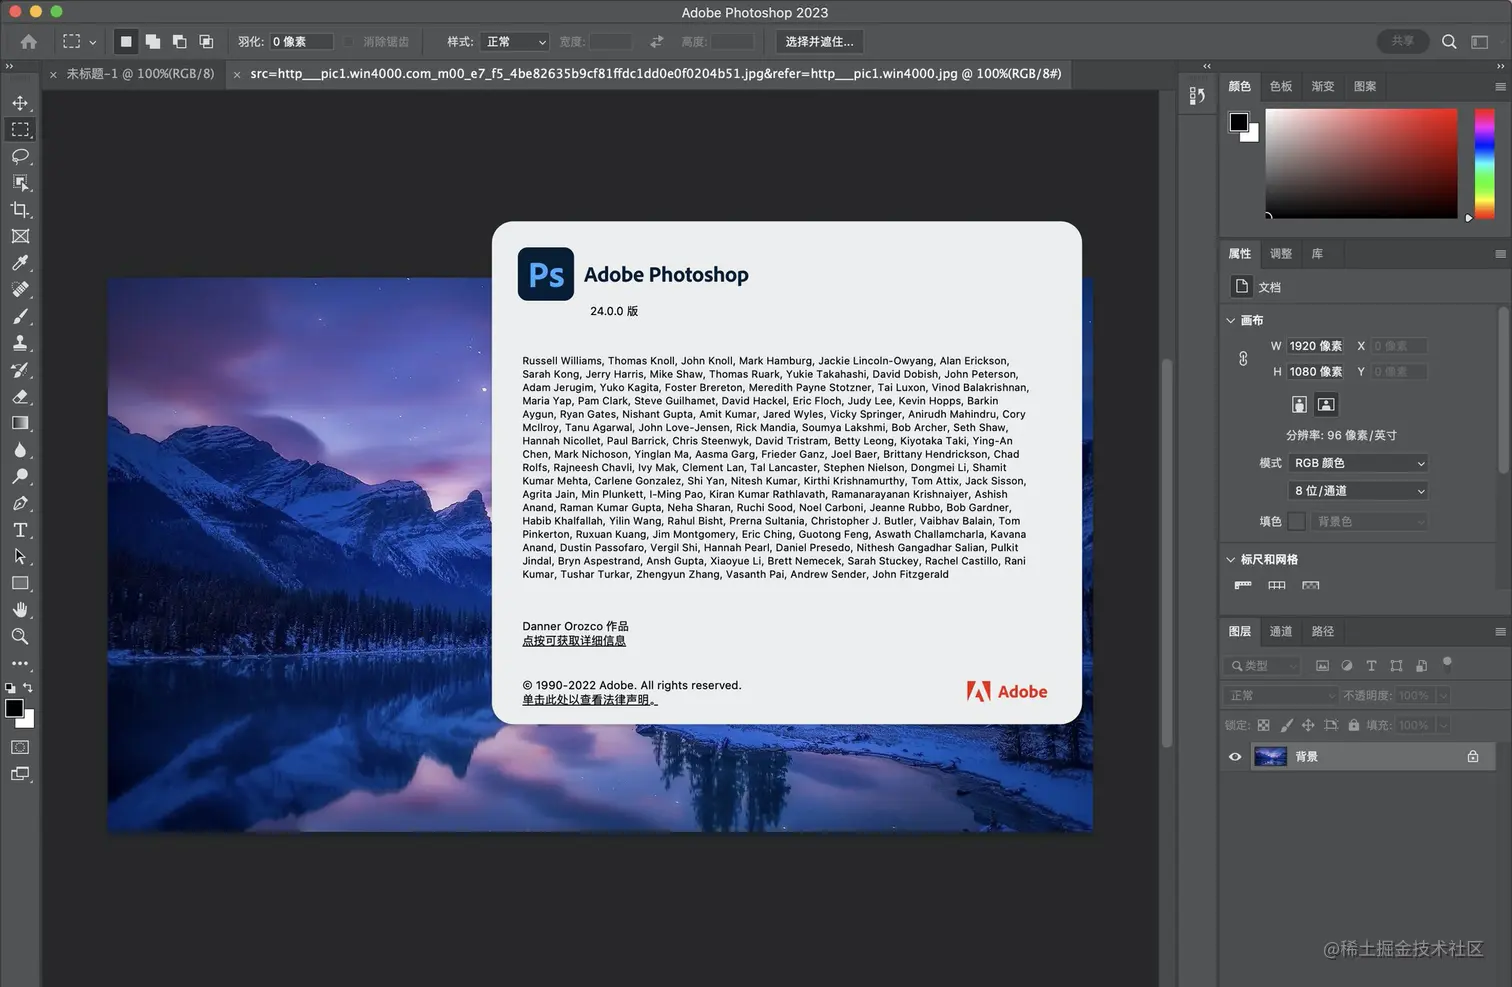This screenshot has width=1512, height=987.
Task: Select the Hand tool
Action: pyautogui.click(x=20, y=610)
